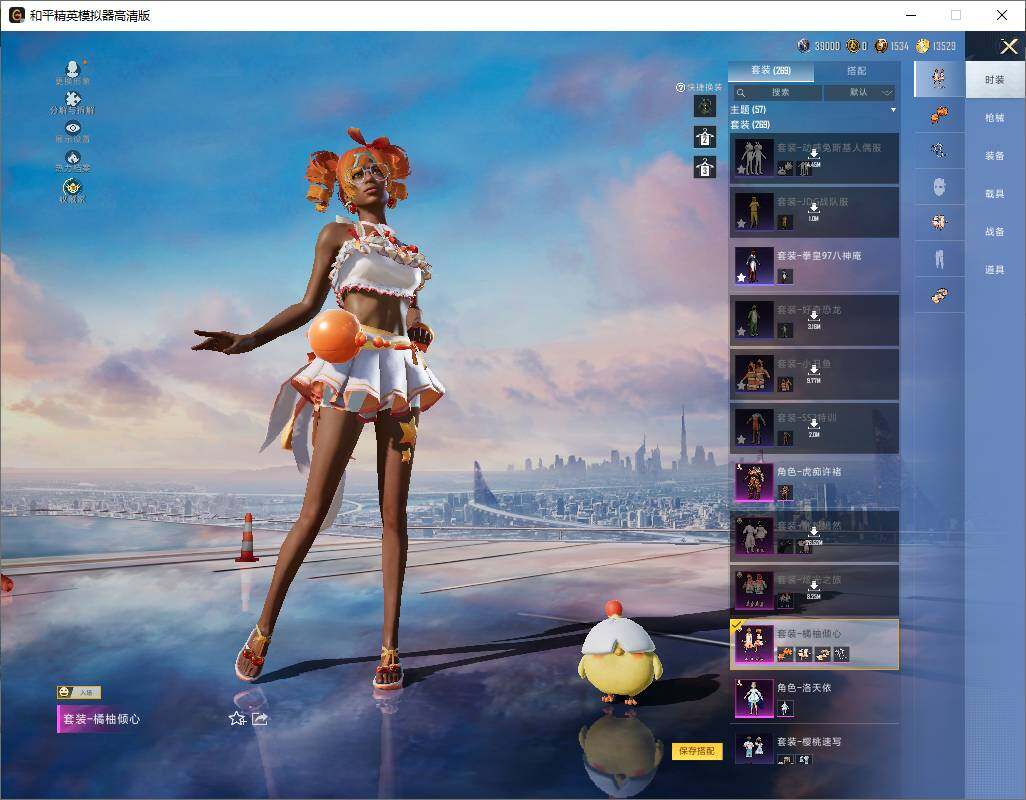
Task: Download the 套装-动感兔斯基人偶服 outfit
Action: click(813, 155)
